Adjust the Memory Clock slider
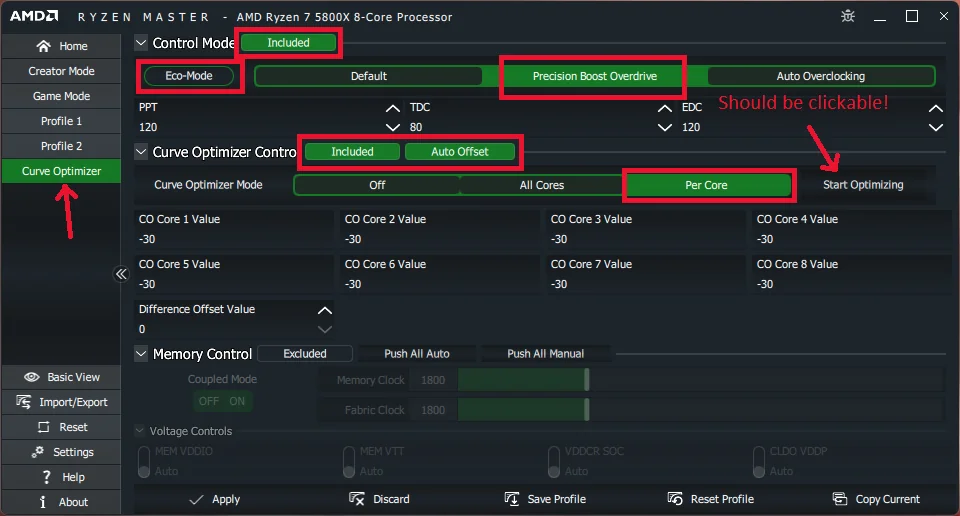Image resolution: width=960 pixels, height=516 pixels. [x=587, y=380]
